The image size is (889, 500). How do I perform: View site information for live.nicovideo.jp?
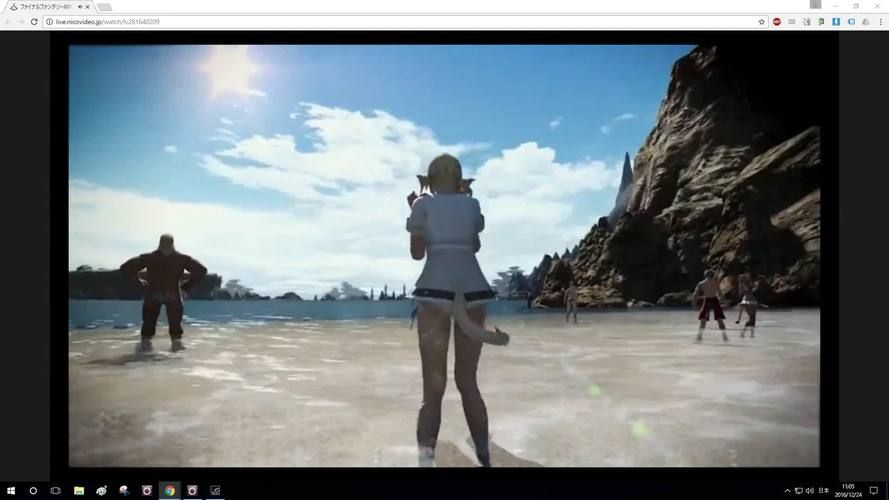click(x=49, y=22)
